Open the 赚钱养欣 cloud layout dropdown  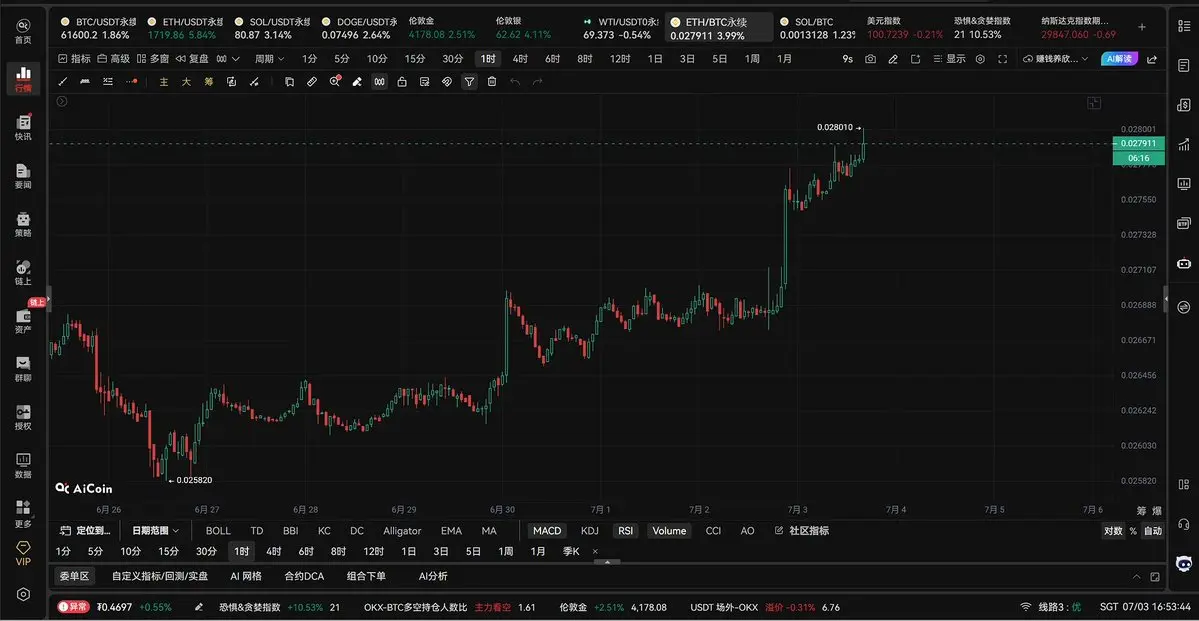point(1057,59)
